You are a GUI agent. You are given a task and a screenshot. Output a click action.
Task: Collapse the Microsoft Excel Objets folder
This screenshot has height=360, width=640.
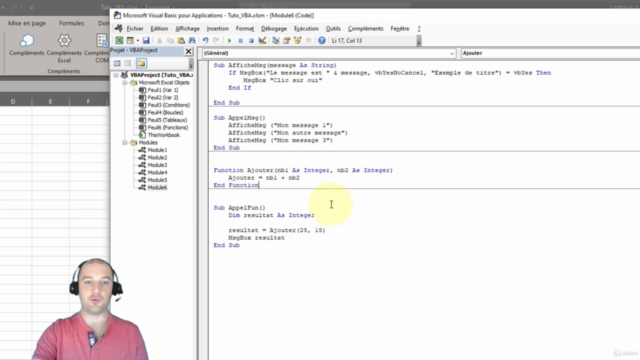point(125,82)
